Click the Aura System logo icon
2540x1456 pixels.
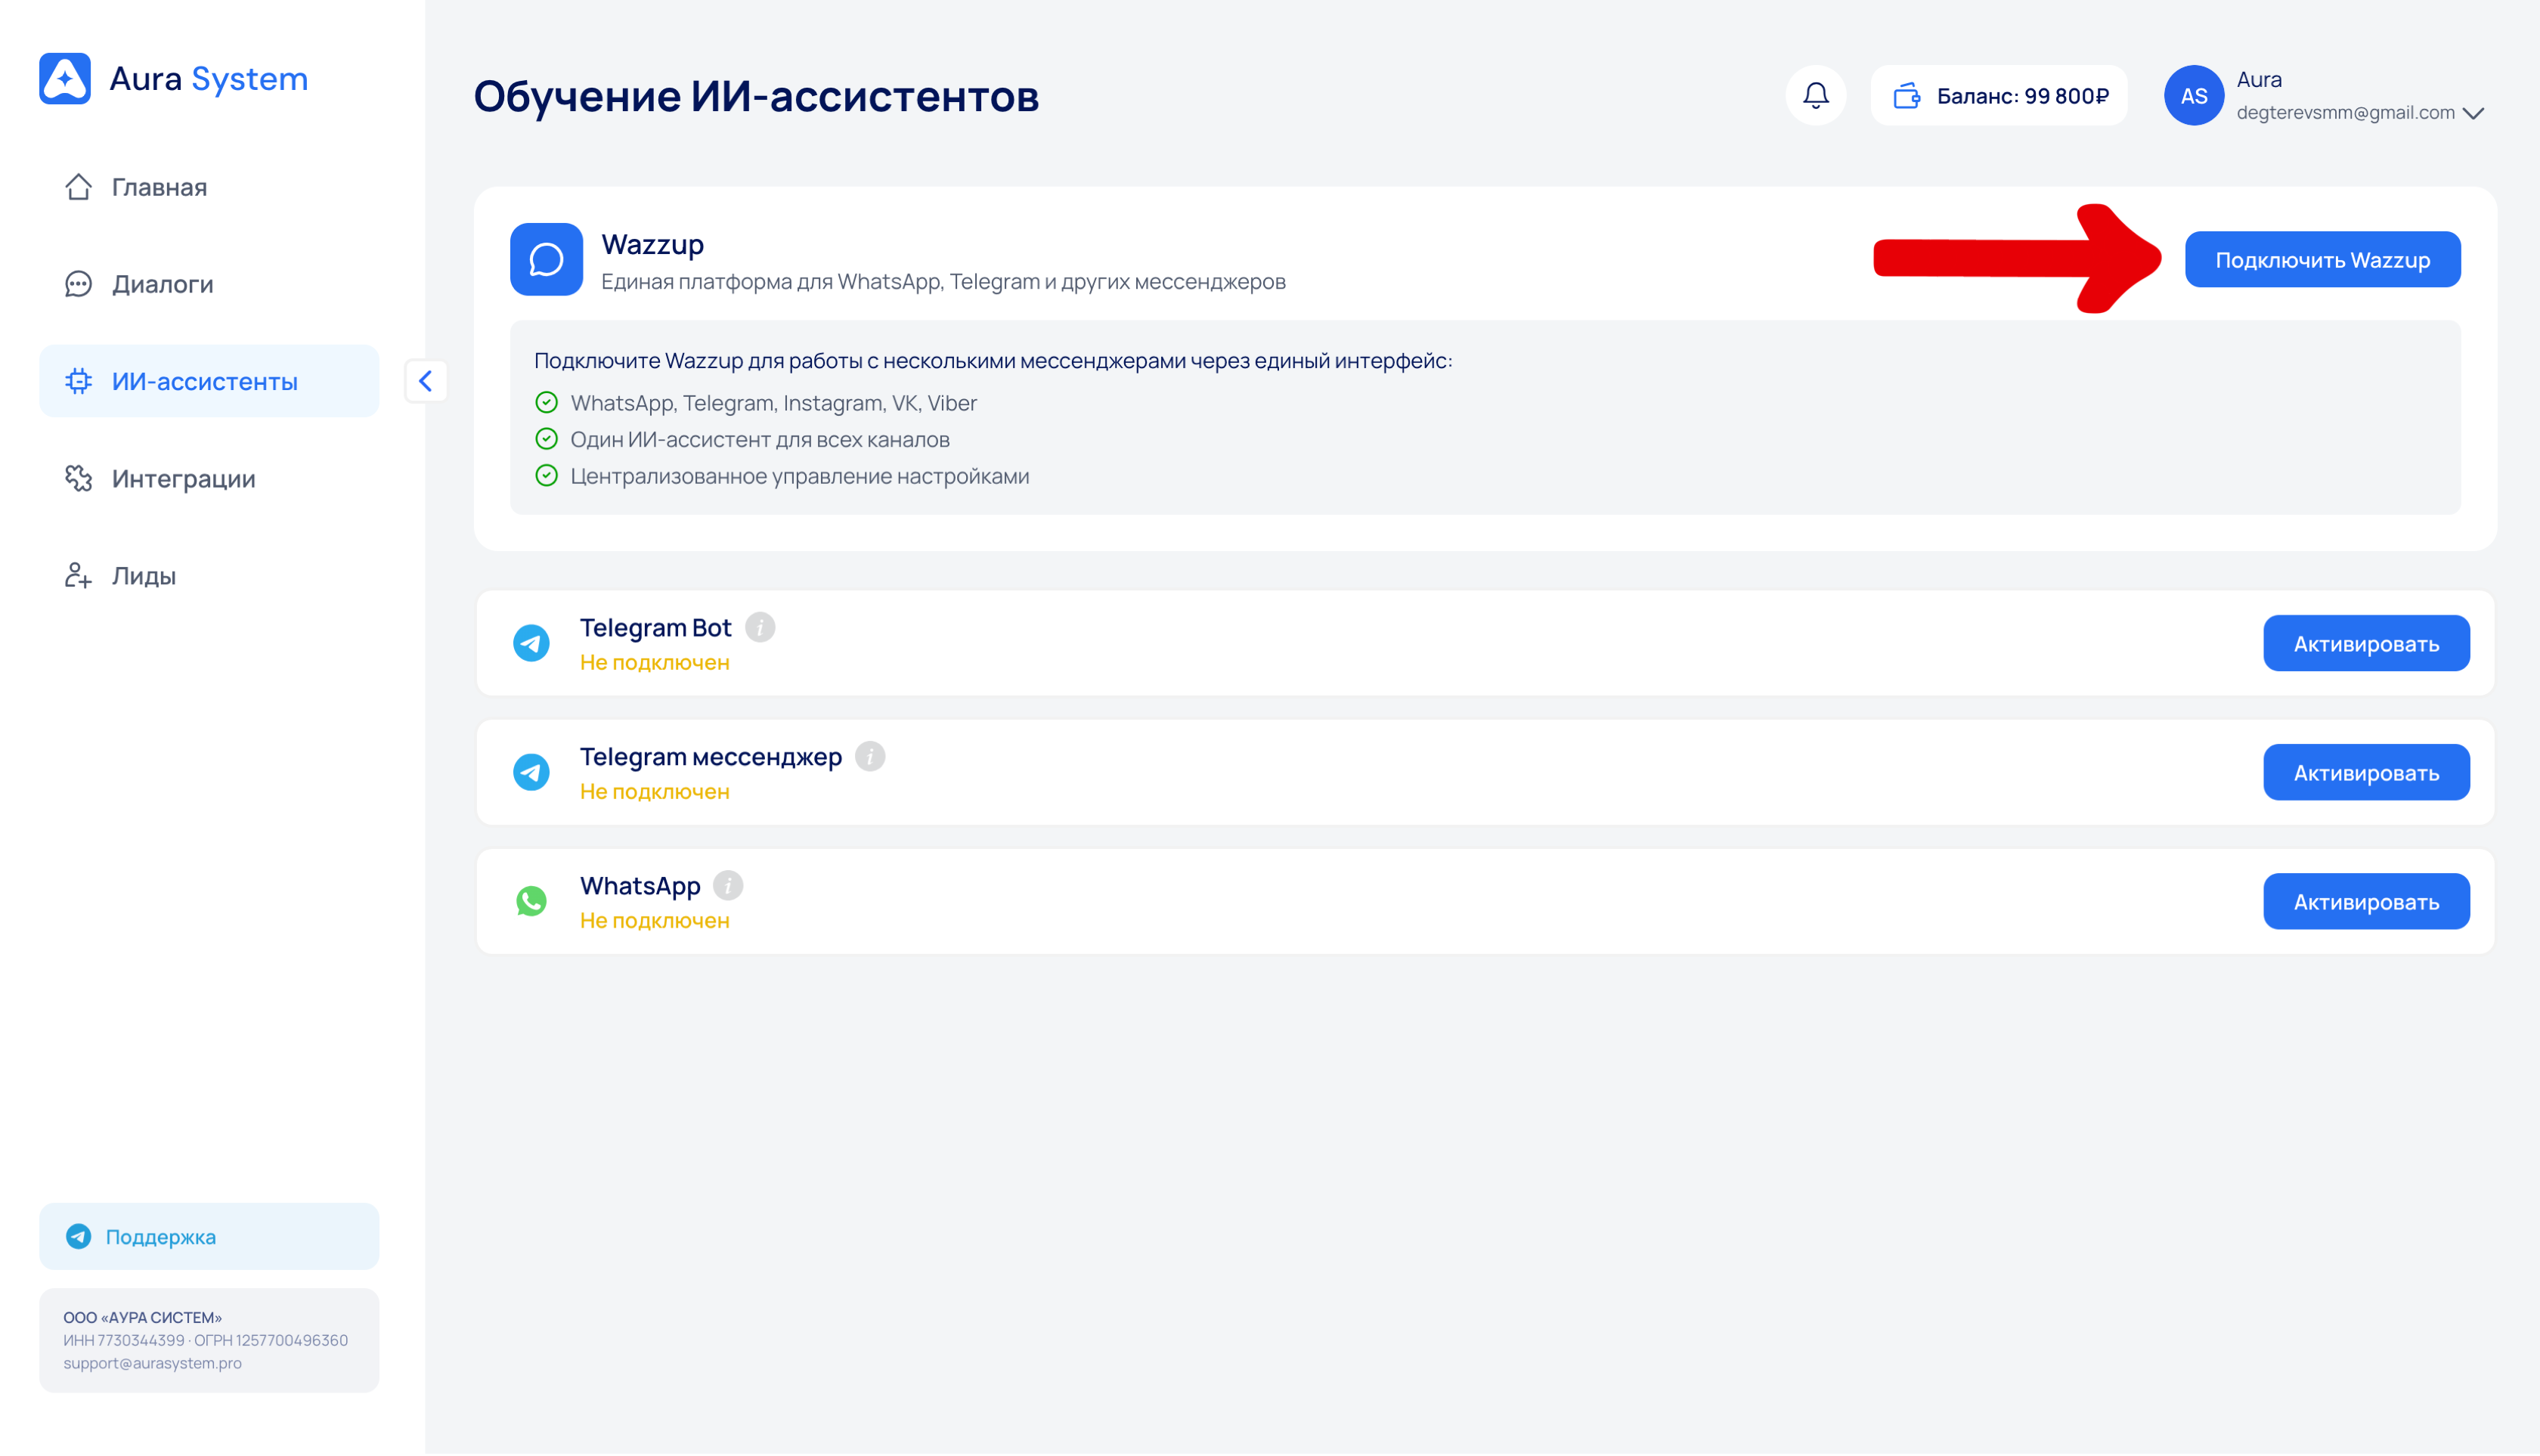[65, 78]
